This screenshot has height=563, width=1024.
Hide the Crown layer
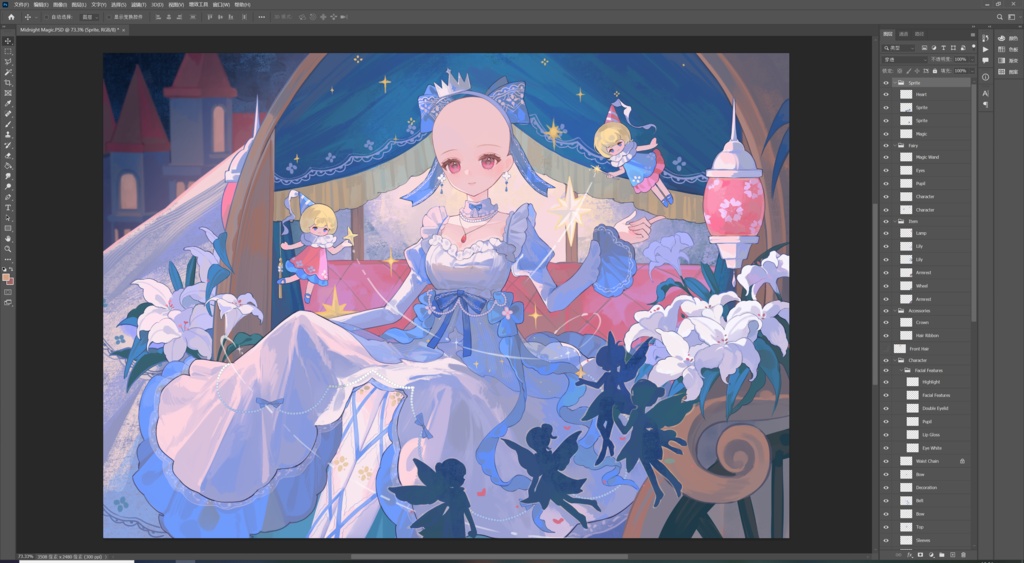(x=886, y=322)
